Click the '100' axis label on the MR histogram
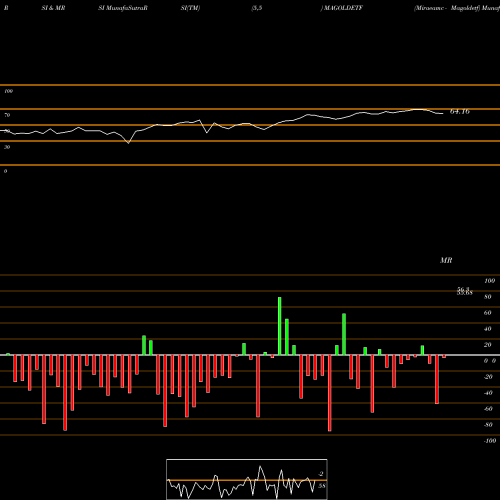The image size is (500, 500). pos(489,281)
